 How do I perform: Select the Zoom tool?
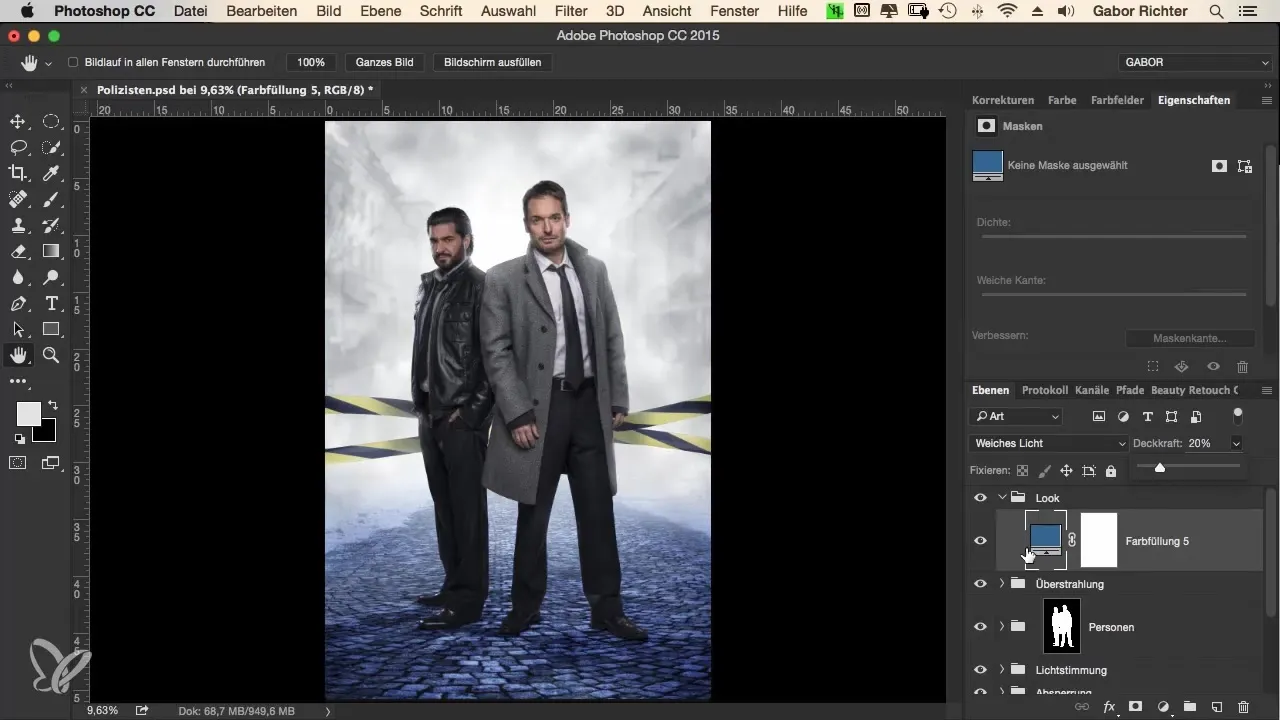click(x=51, y=355)
